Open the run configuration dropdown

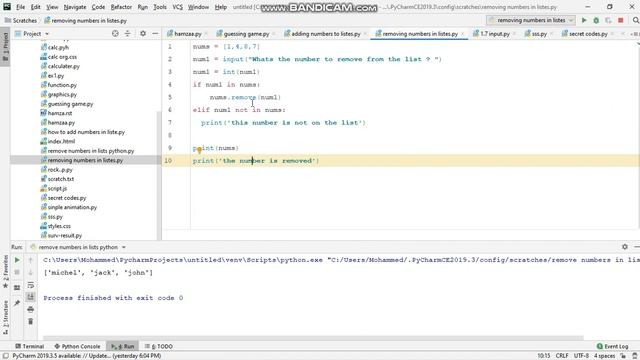point(531,20)
